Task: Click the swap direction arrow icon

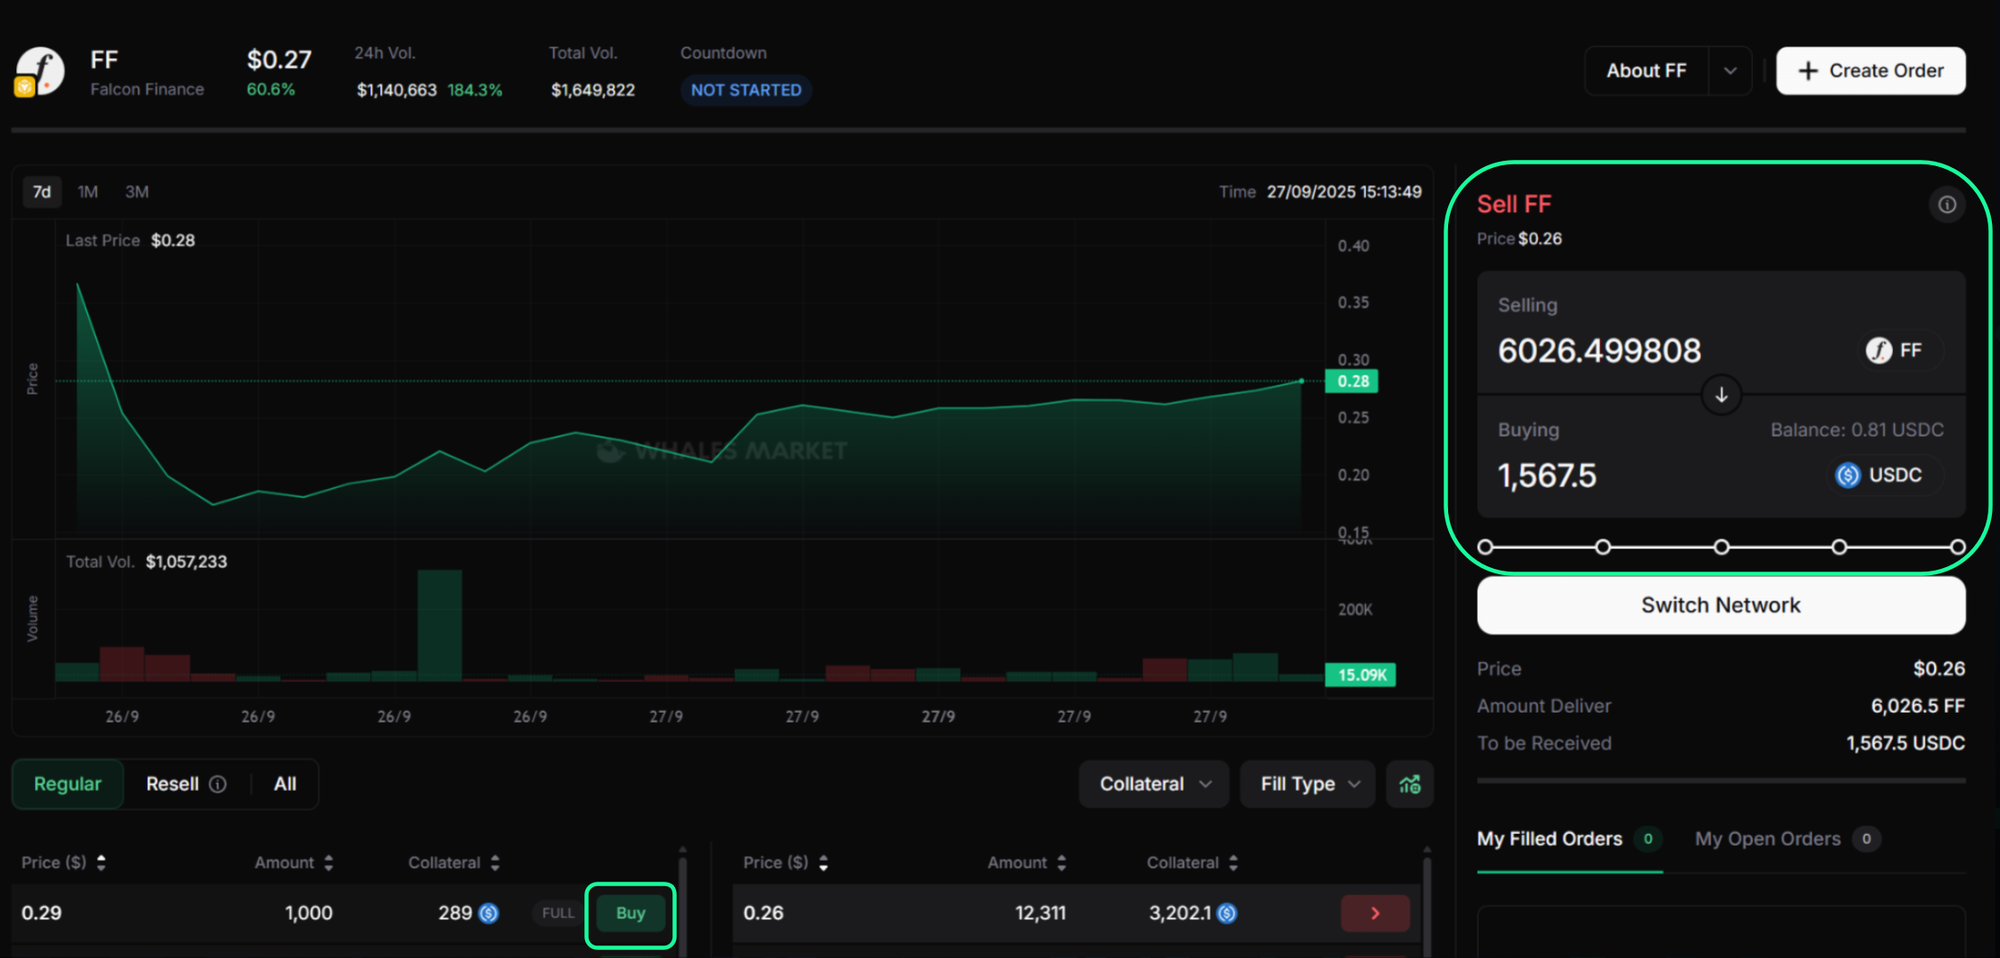Action: click(x=1721, y=395)
